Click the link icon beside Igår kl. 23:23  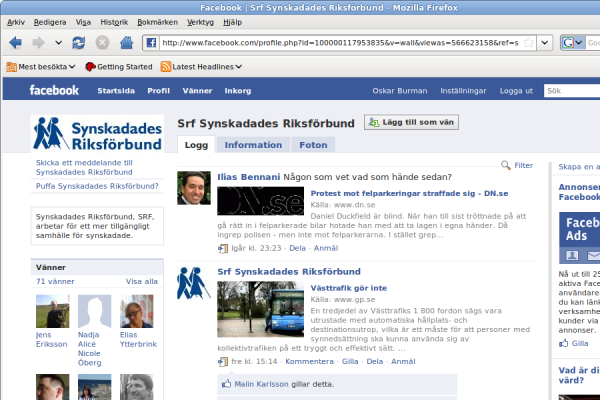[x=223, y=248]
